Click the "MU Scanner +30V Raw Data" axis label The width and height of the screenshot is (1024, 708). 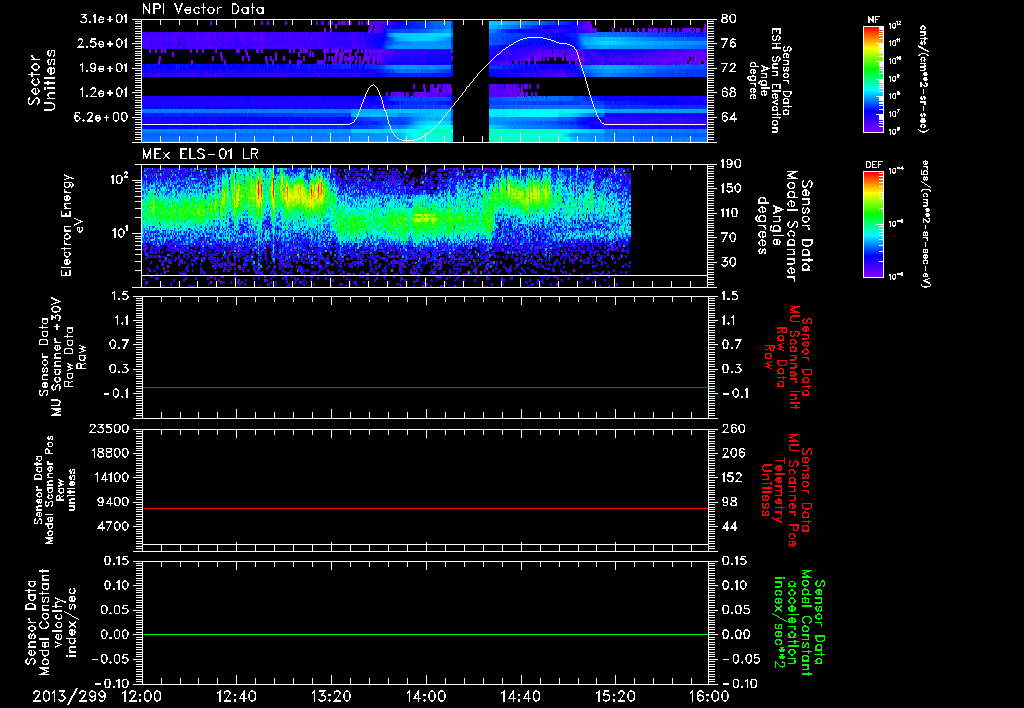[63, 357]
